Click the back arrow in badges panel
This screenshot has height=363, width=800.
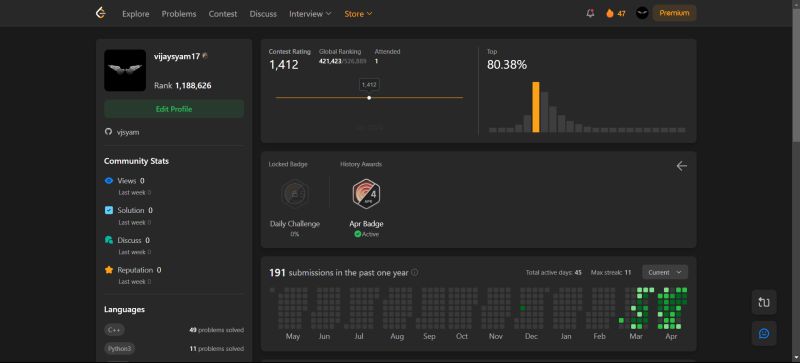(682, 166)
